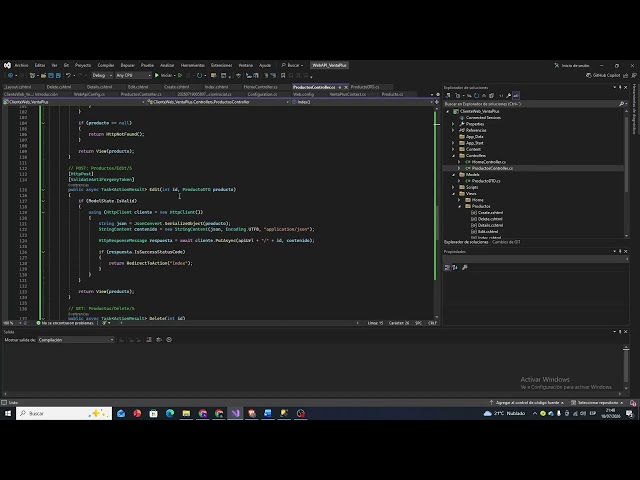Click the property pages wrench in Properties panel
The height and width of the screenshot is (480, 640).
[464, 267]
